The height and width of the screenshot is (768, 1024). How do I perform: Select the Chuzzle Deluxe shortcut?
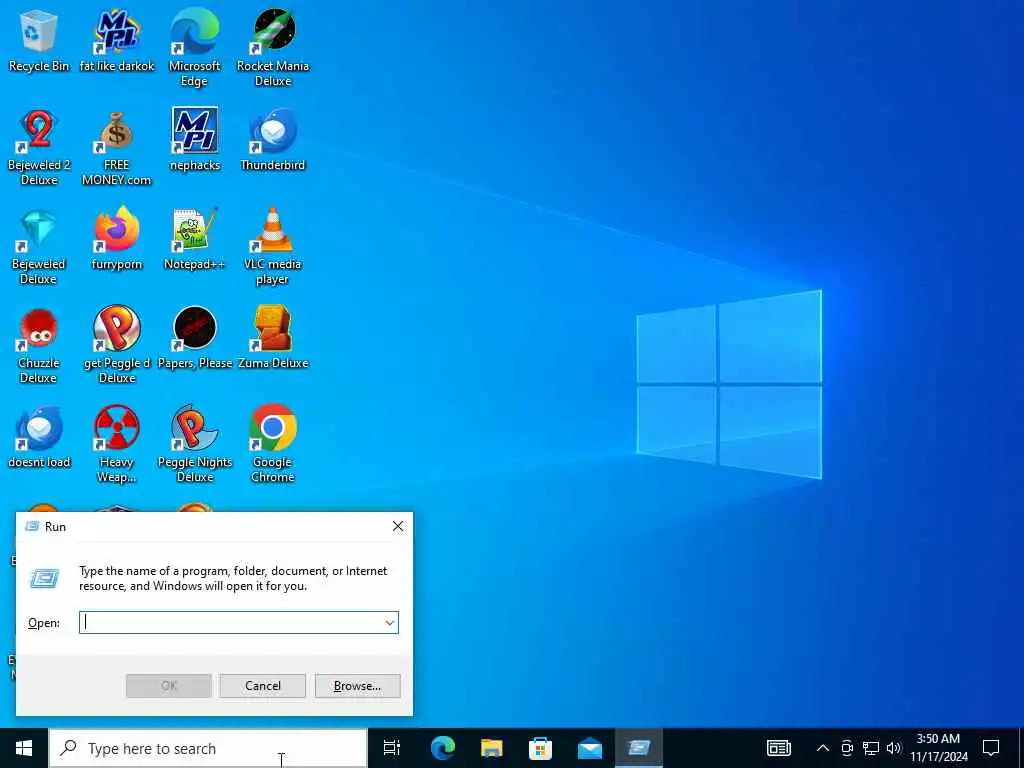(x=39, y=346)
